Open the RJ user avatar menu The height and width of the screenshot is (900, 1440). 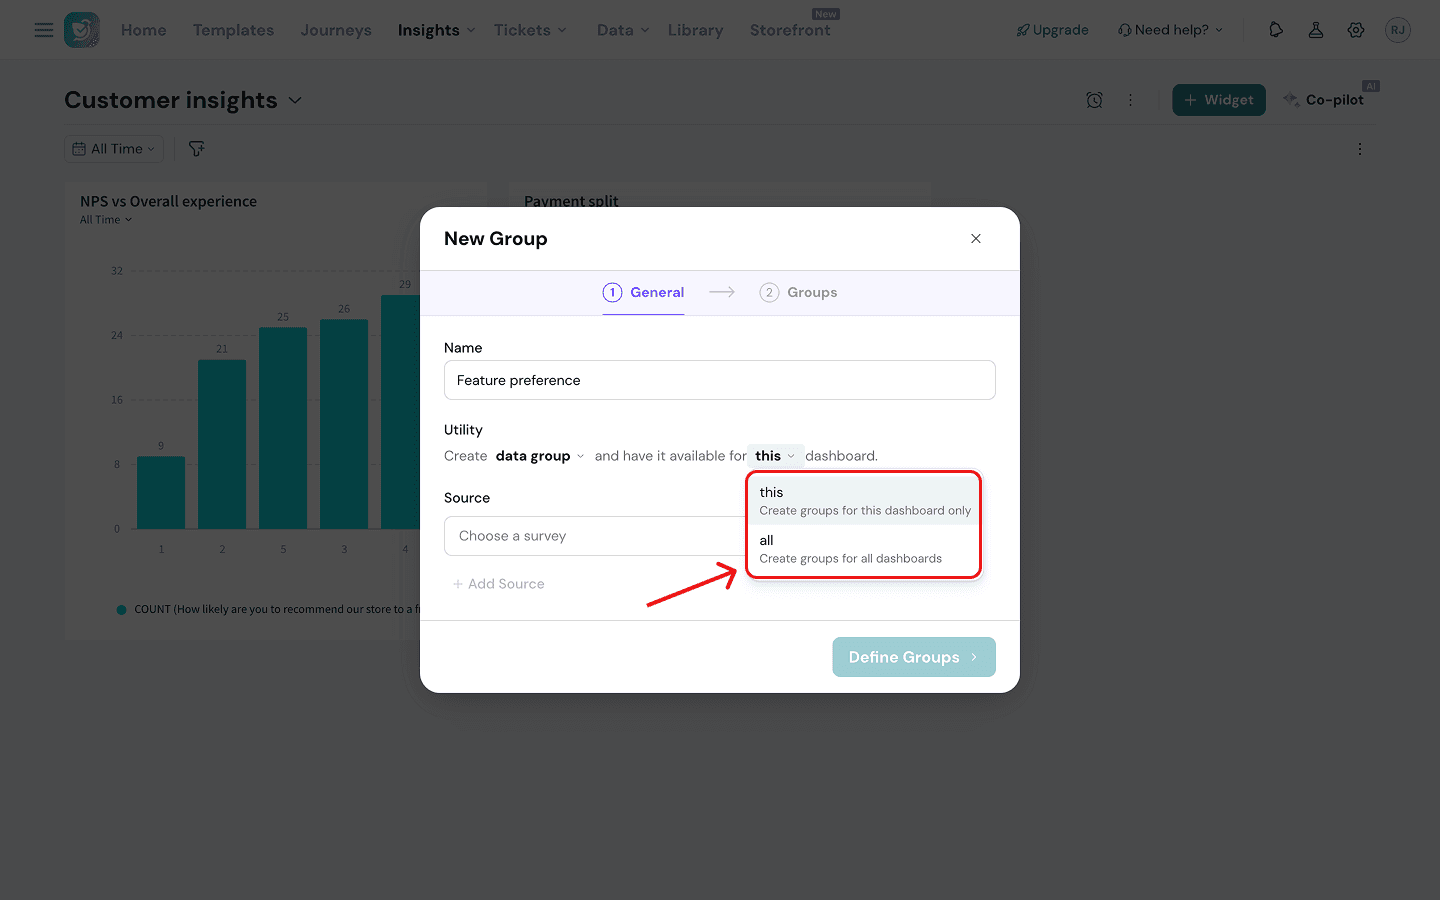click(1398, 30)
